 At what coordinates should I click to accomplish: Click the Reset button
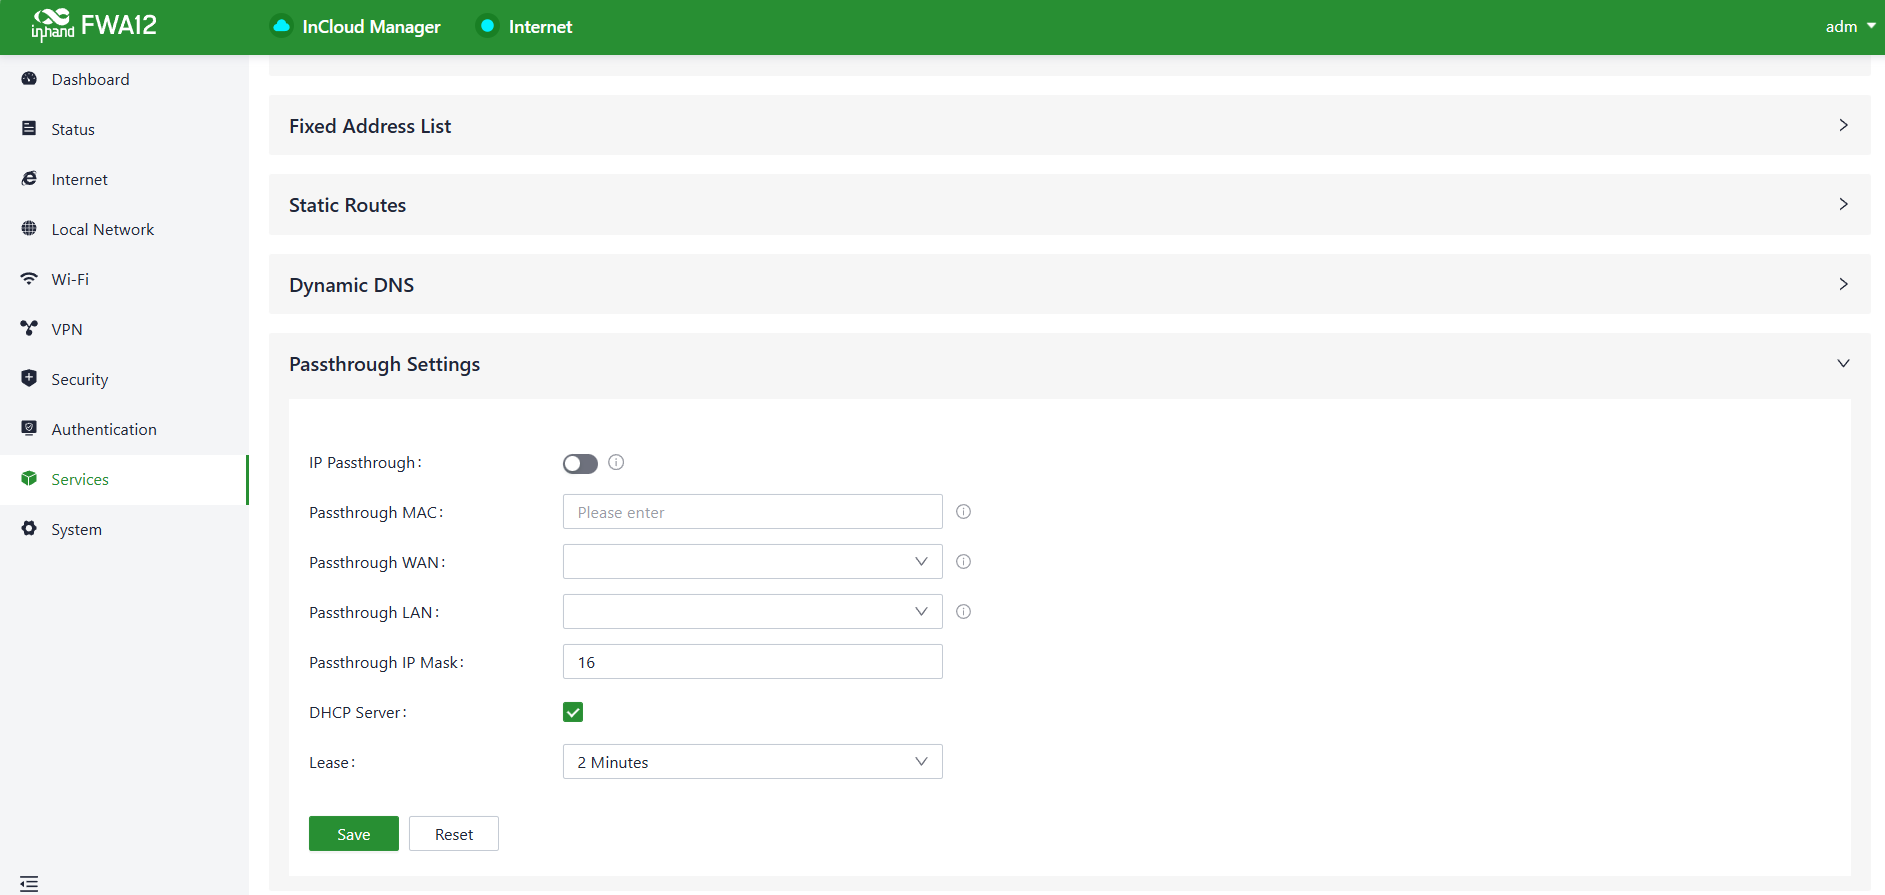[x=454, y=834]
